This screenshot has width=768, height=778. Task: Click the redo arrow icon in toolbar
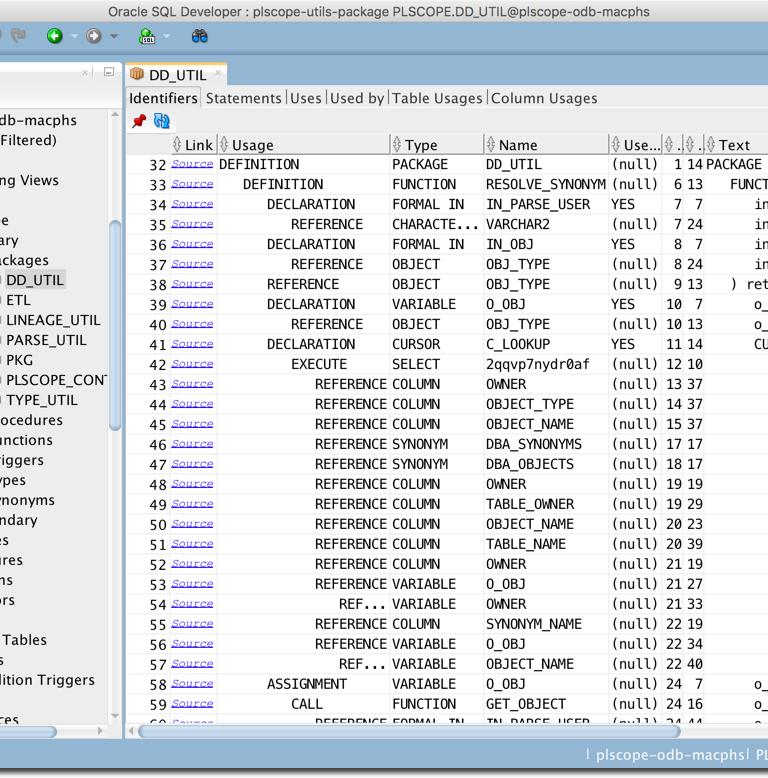(18, 35)
